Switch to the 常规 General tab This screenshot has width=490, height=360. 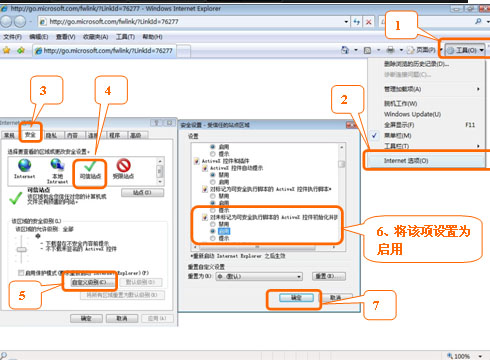[9, 135]
